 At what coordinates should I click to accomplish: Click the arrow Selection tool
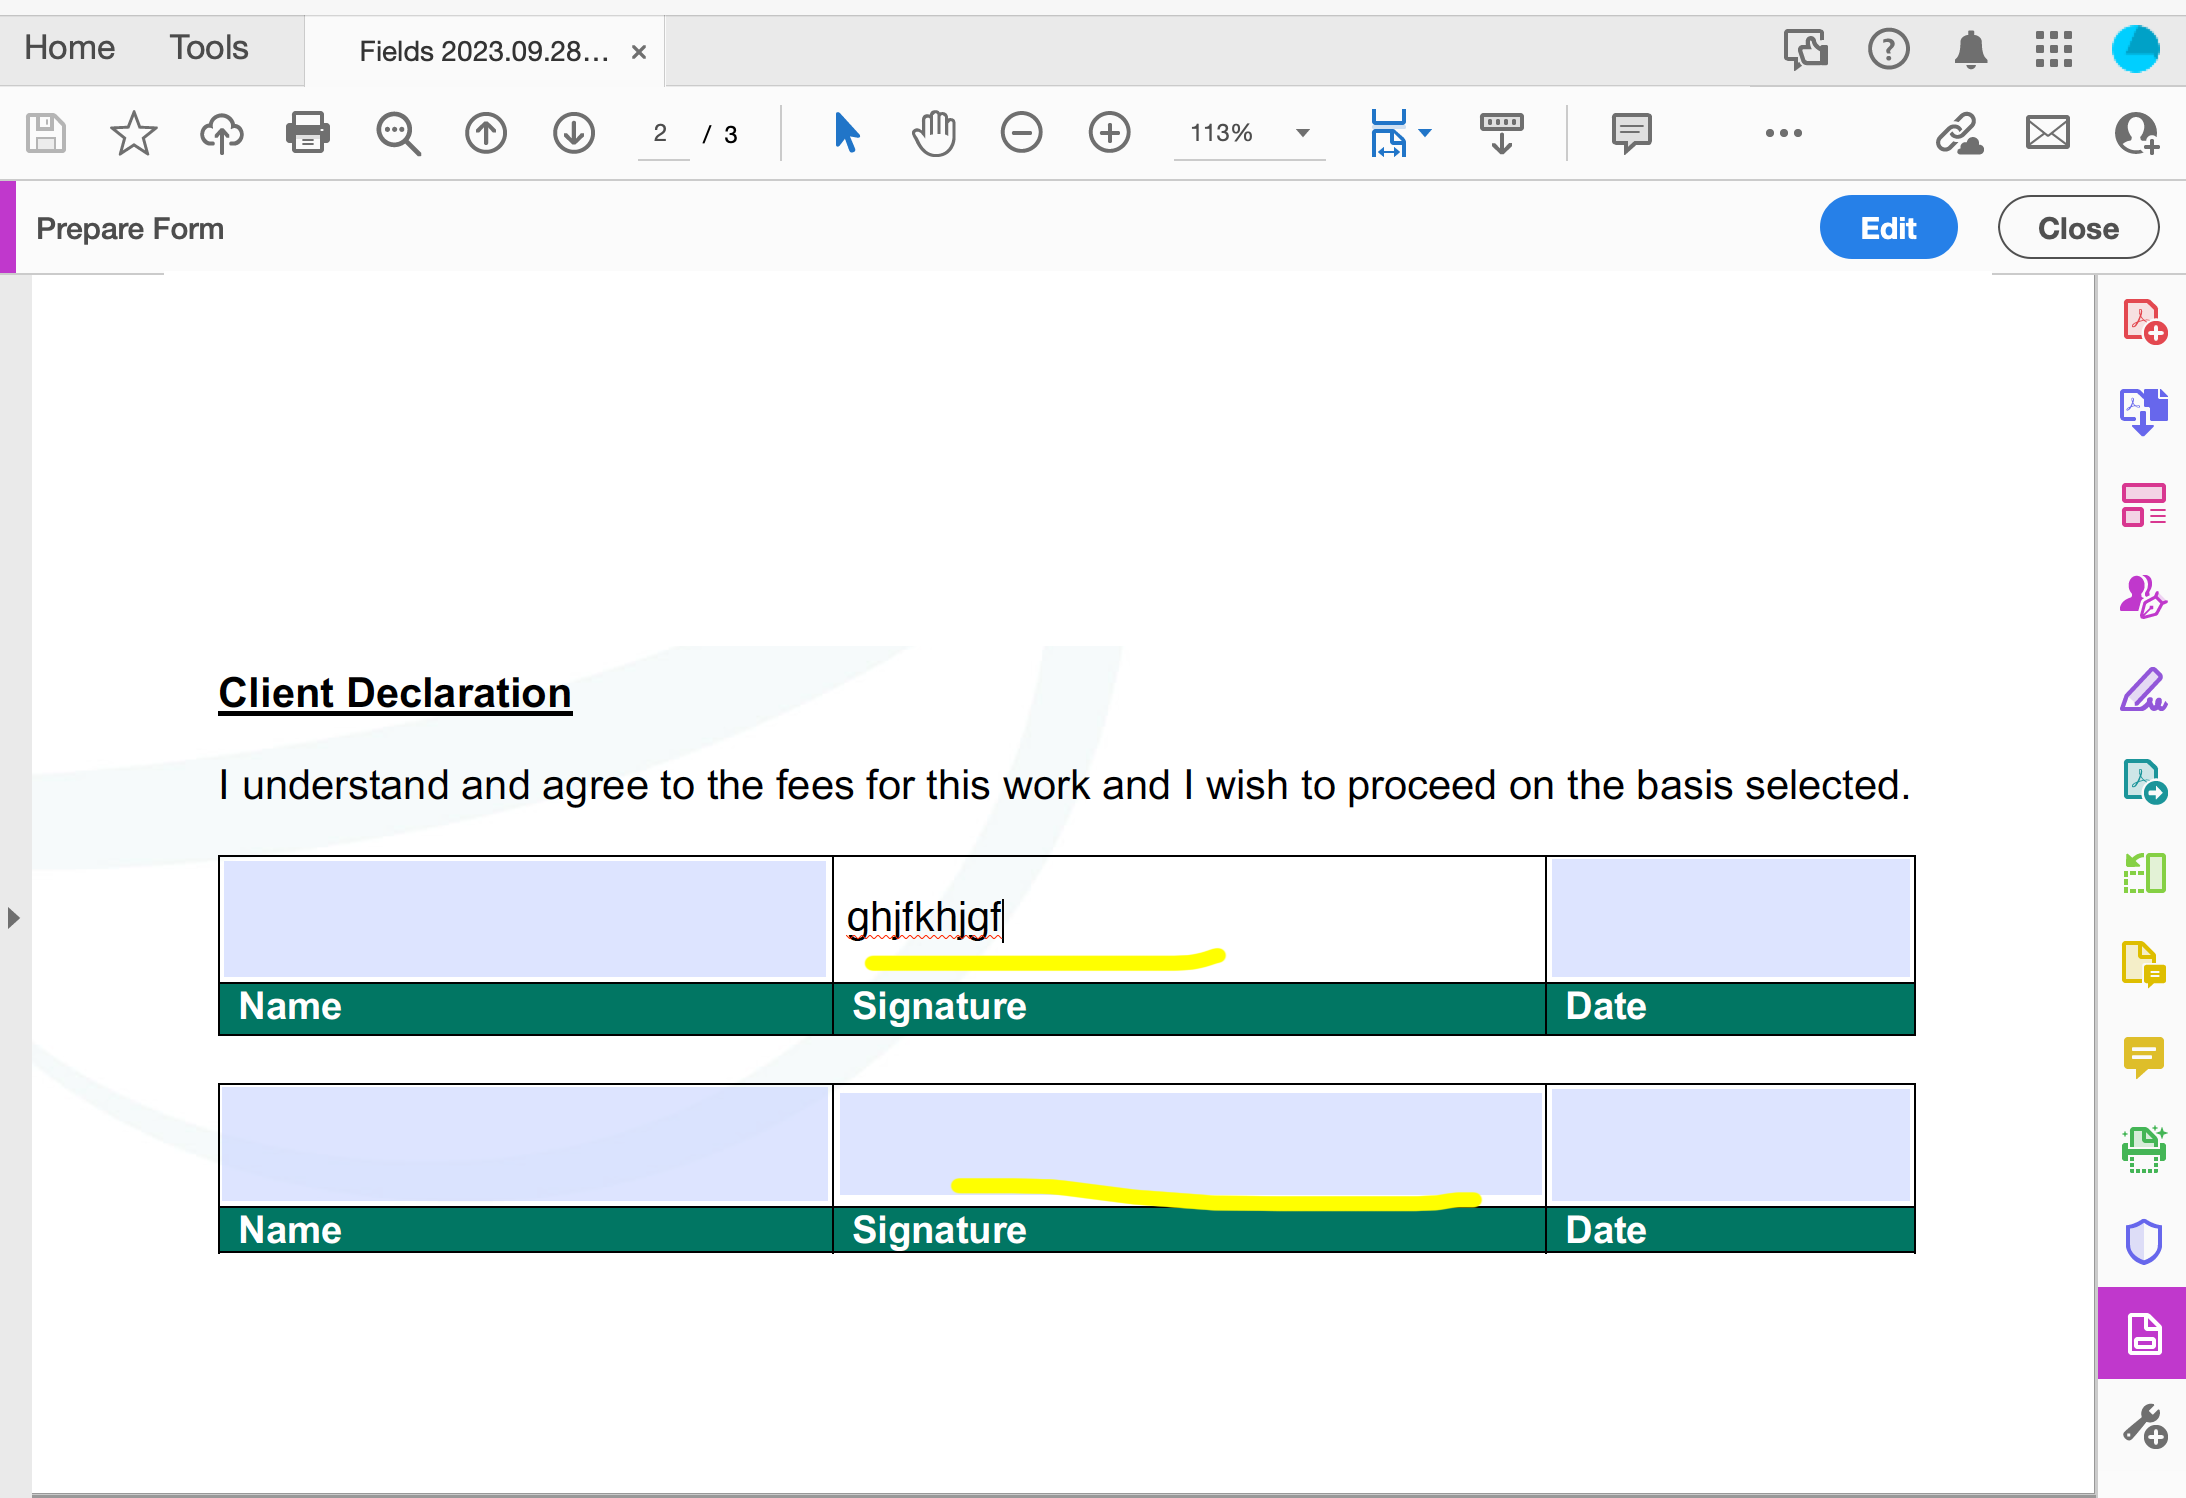(x=846, y=133)
